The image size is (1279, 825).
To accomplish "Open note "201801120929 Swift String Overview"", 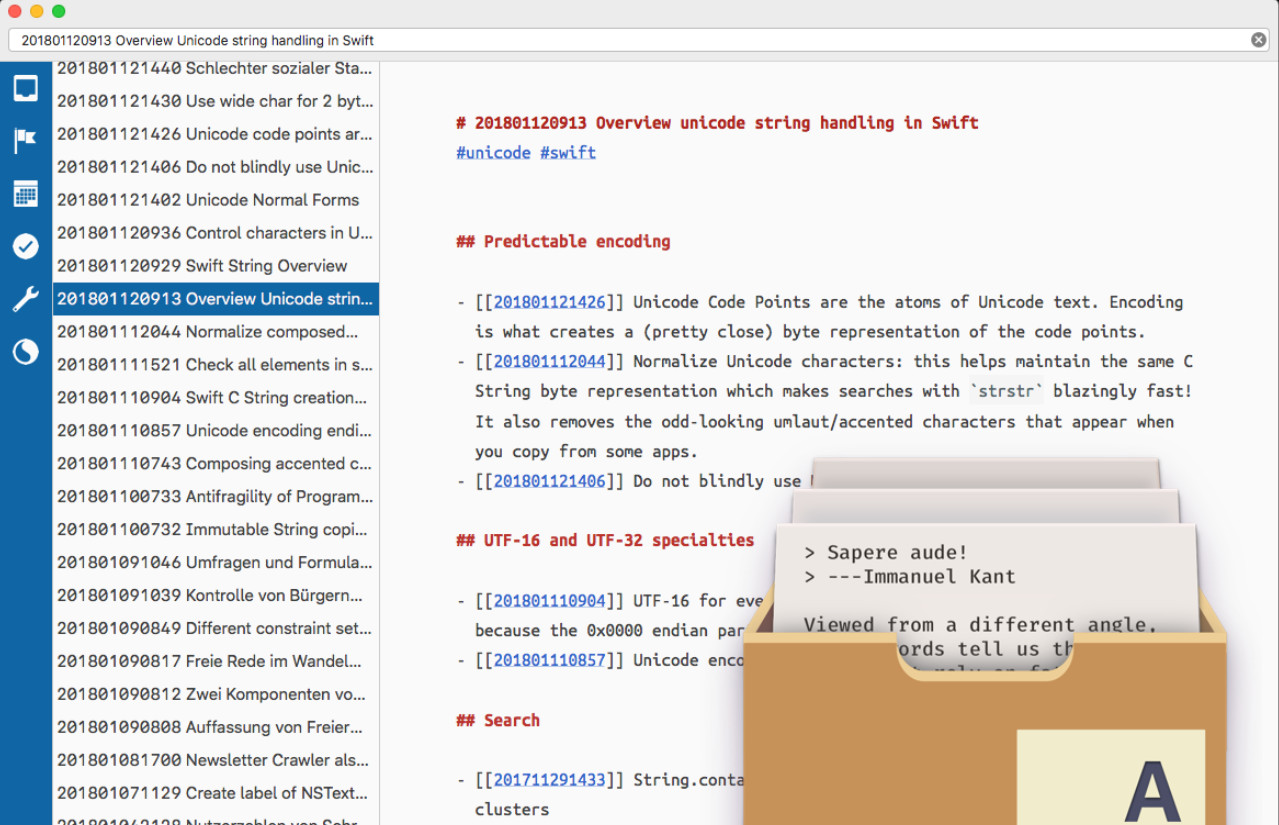I will click(216, 266).
